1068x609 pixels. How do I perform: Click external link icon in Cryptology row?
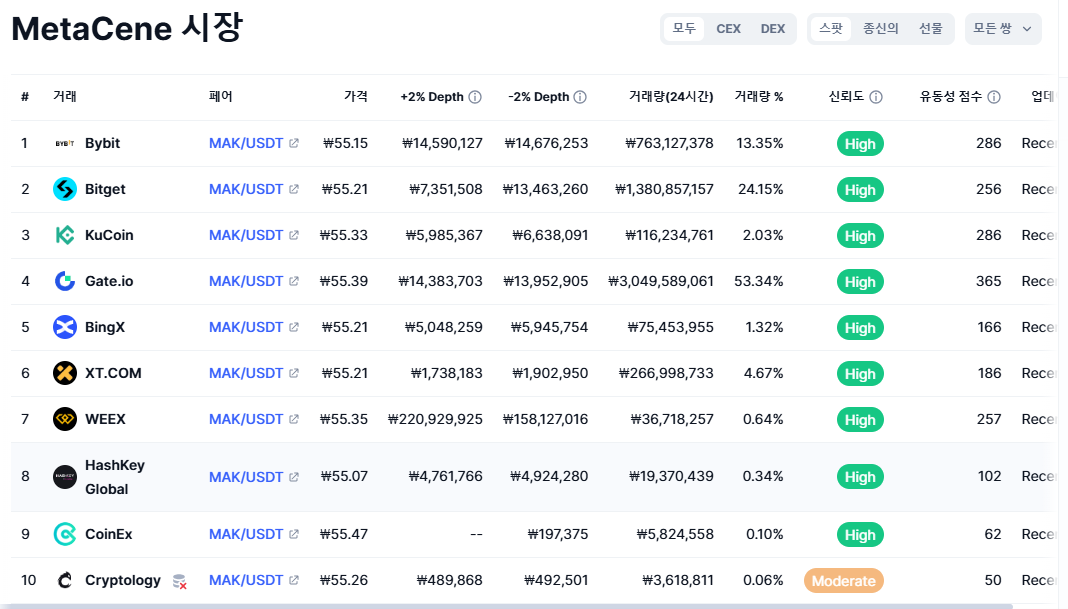[x=294, y=580]
